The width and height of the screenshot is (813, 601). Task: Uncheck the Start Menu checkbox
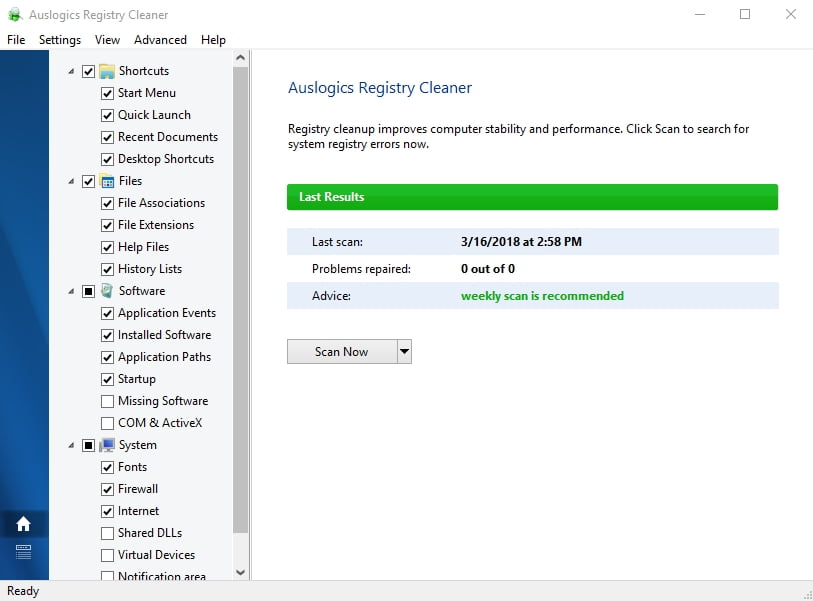point(107,93)
